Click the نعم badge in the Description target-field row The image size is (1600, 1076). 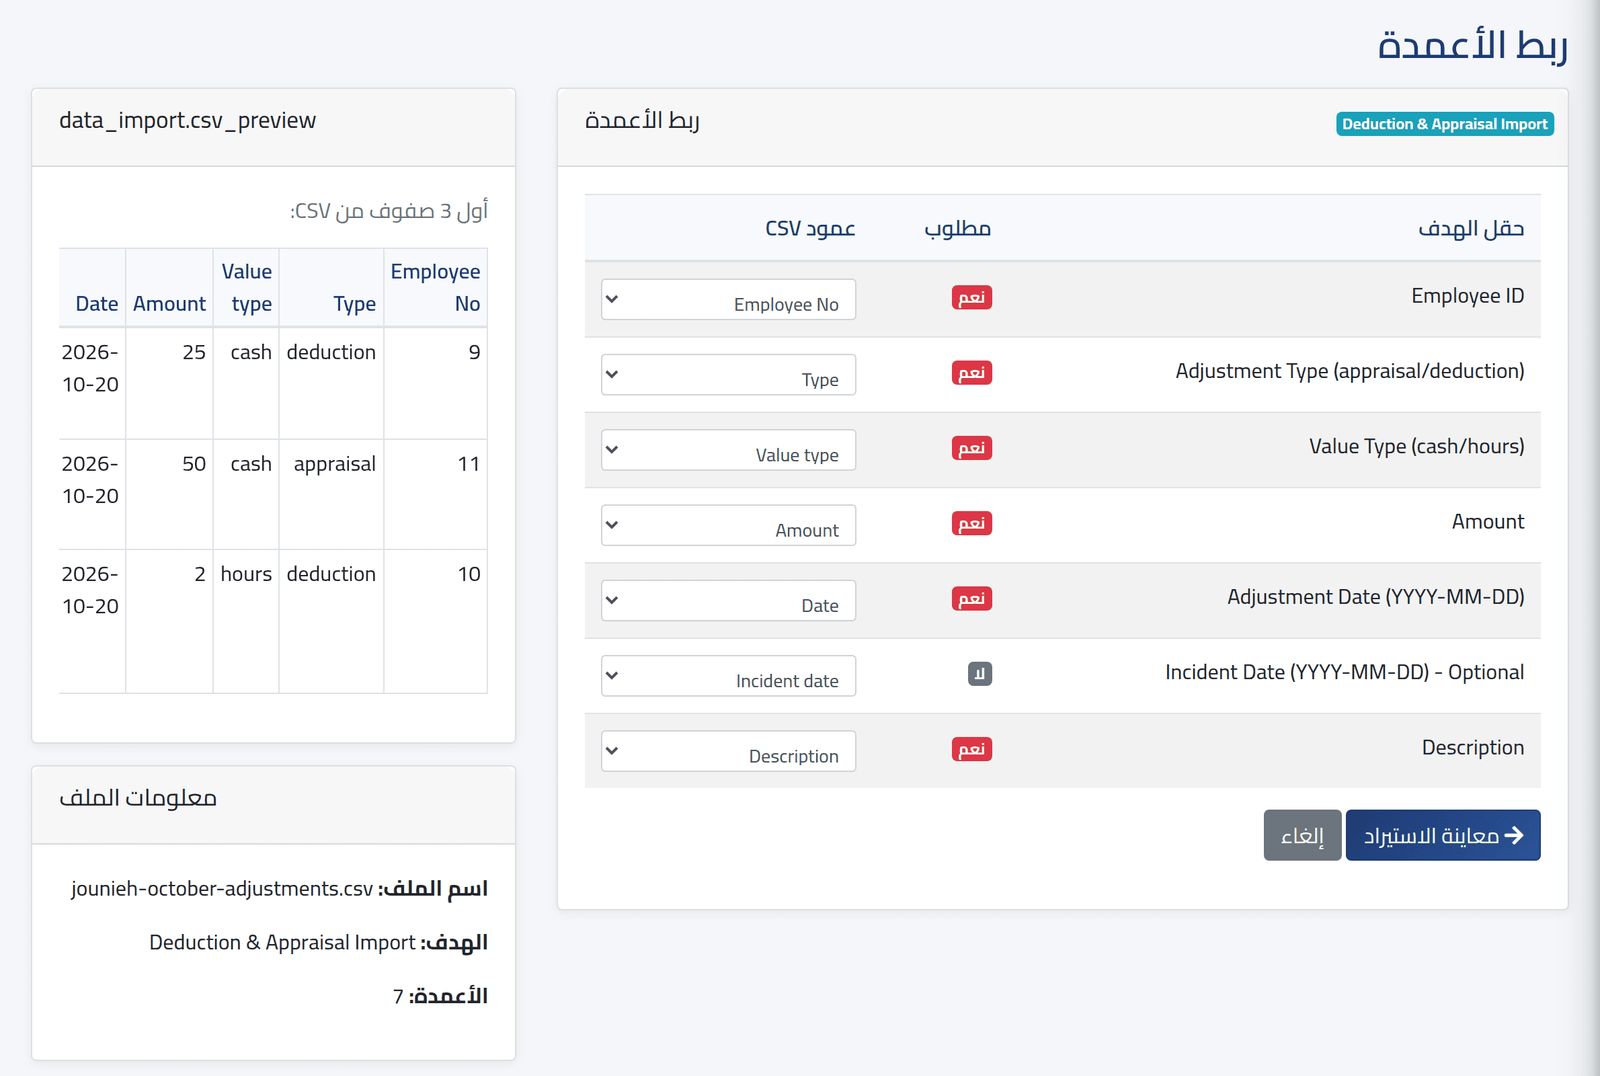point(972,749)
